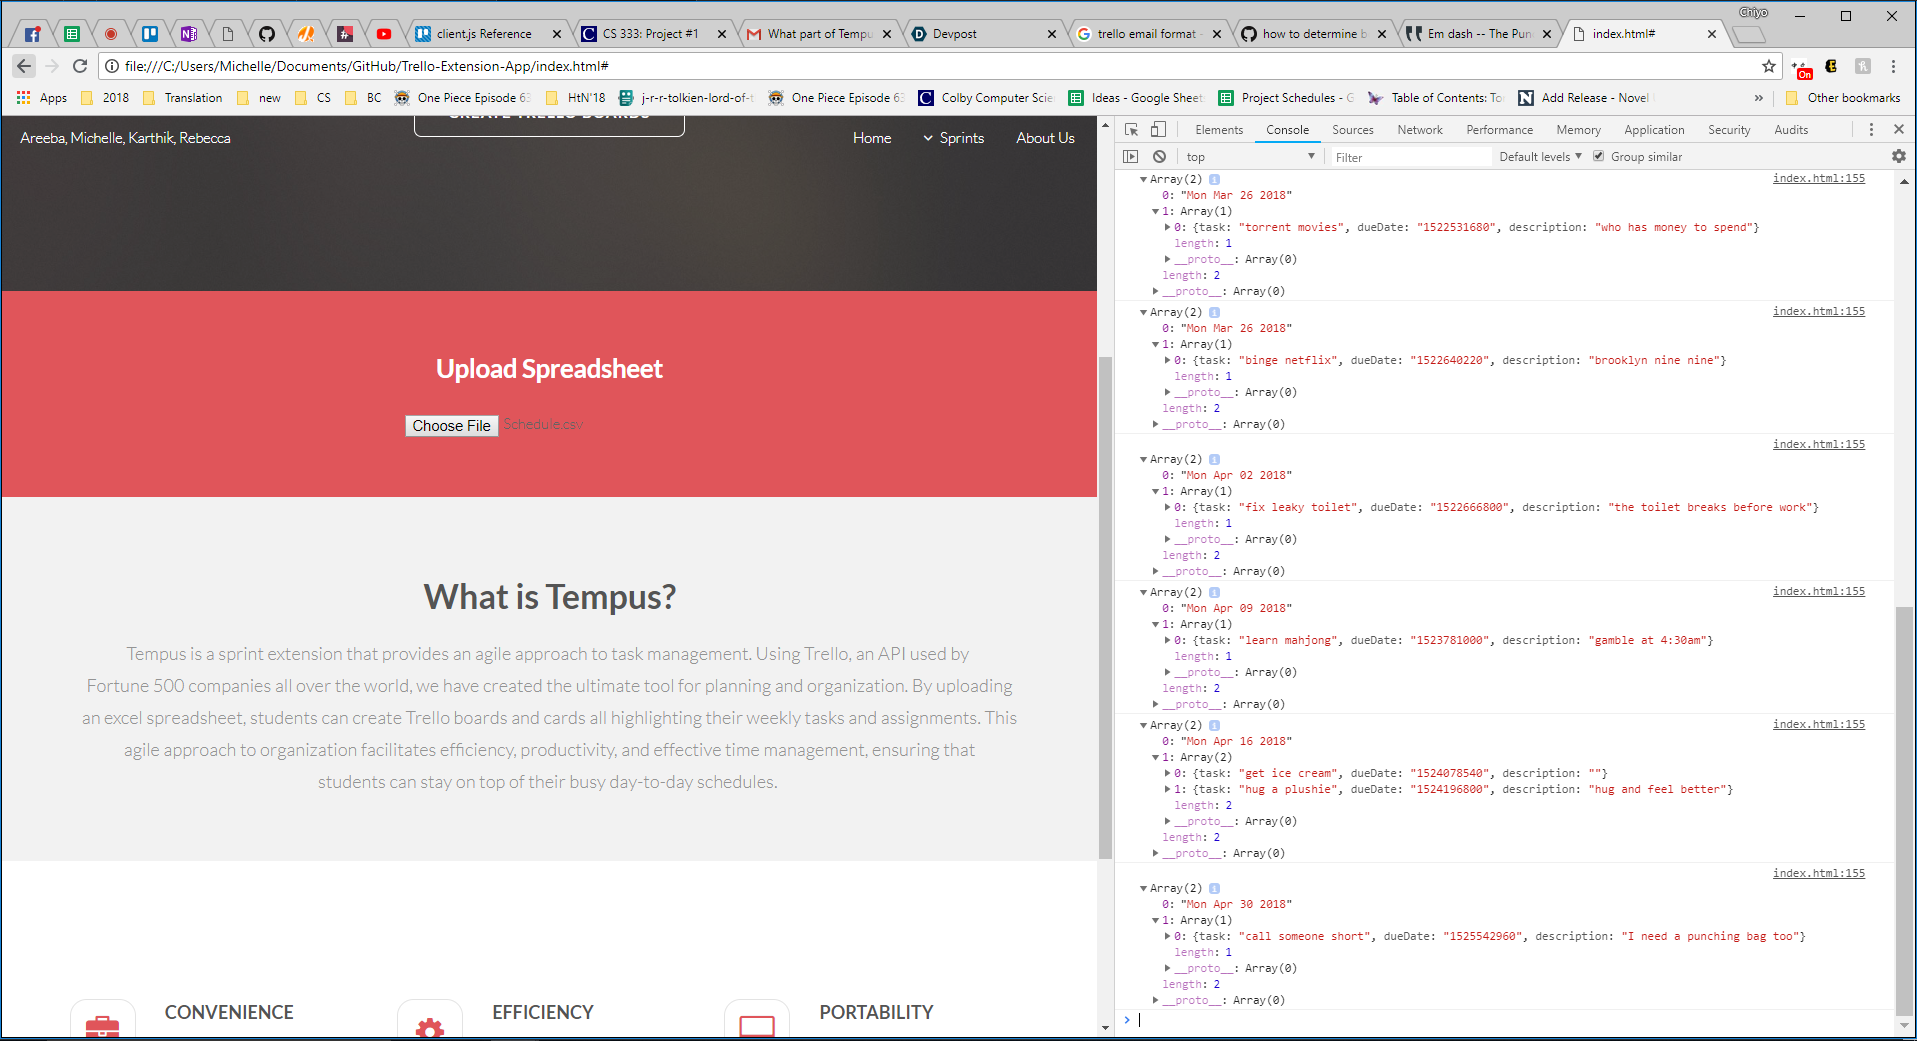The width and height of the screenshot is (1917, 1041).
Task: Open the Audits tab in DevTools
Action: tap(1791, 130)
